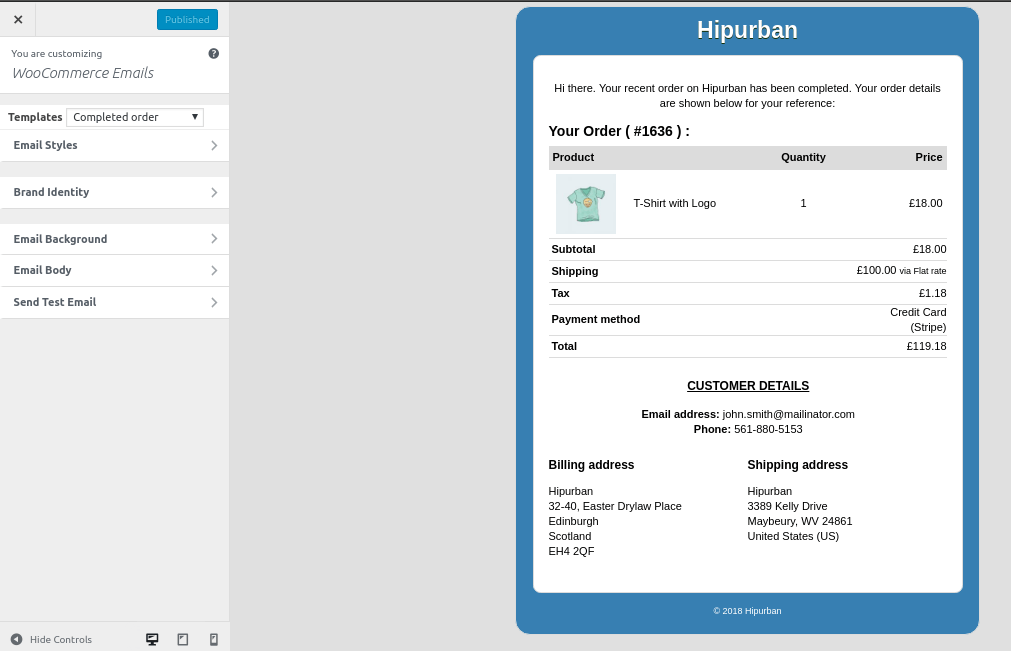Screen dimensions: 1011x651
Task: Click the Tax value £1.18
Action: coord(932,293)
